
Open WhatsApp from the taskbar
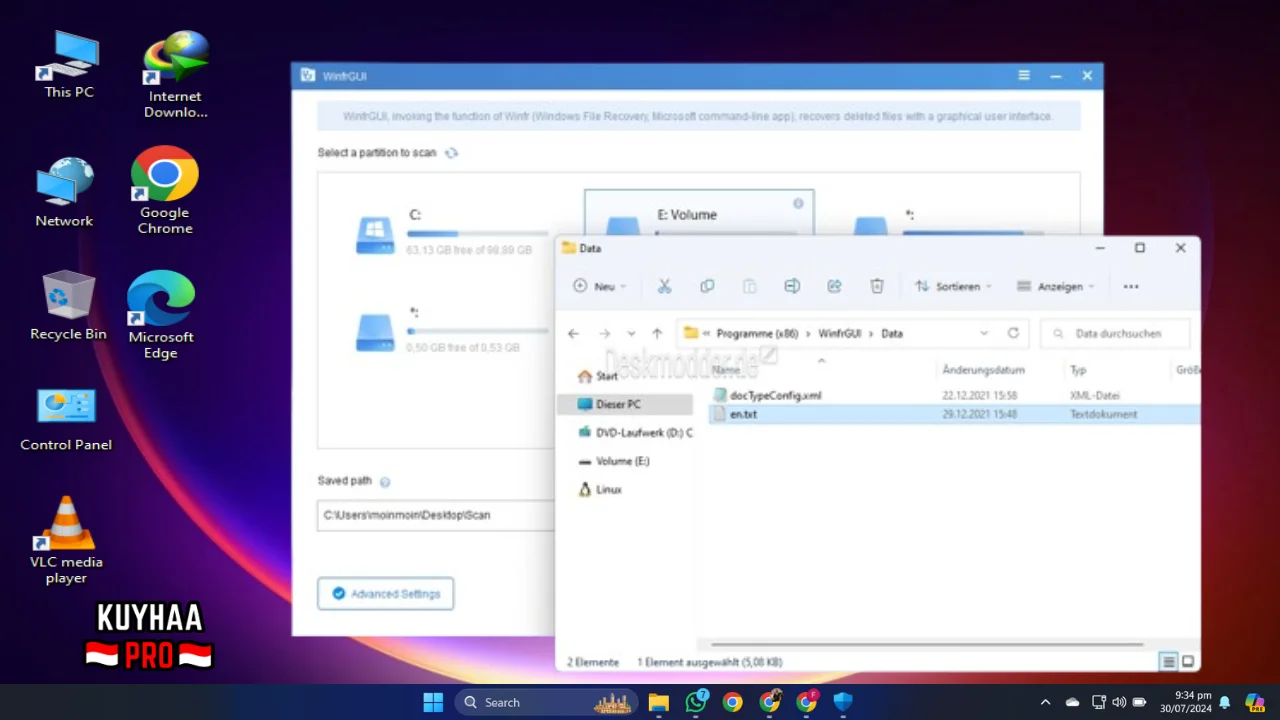click(x=696, y=702)
